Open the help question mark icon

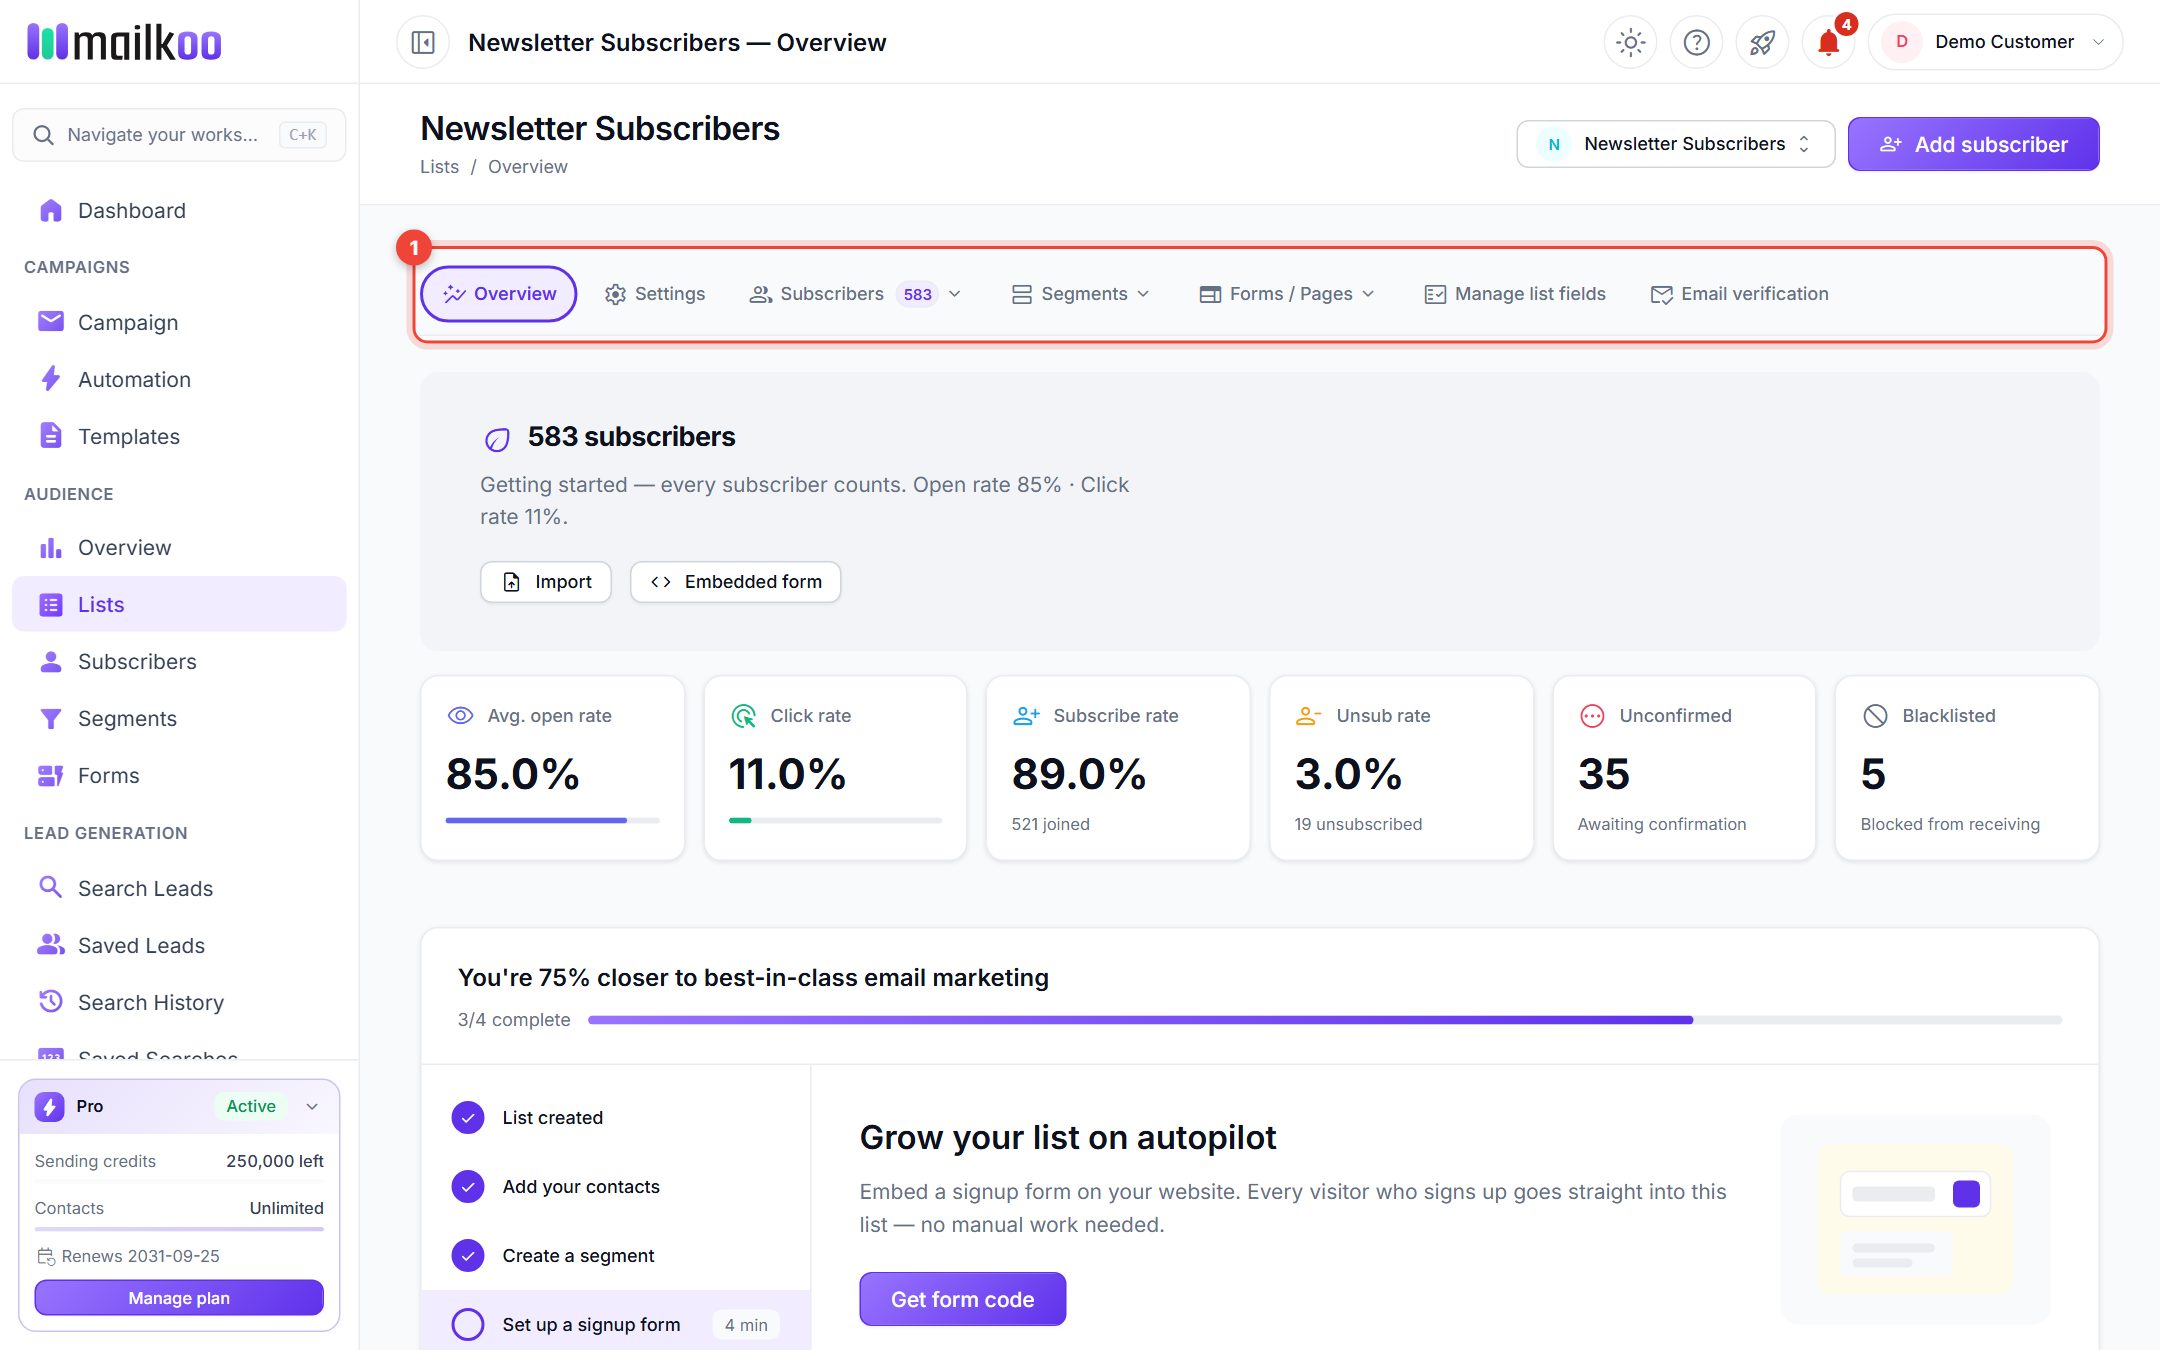point(1696,42)
